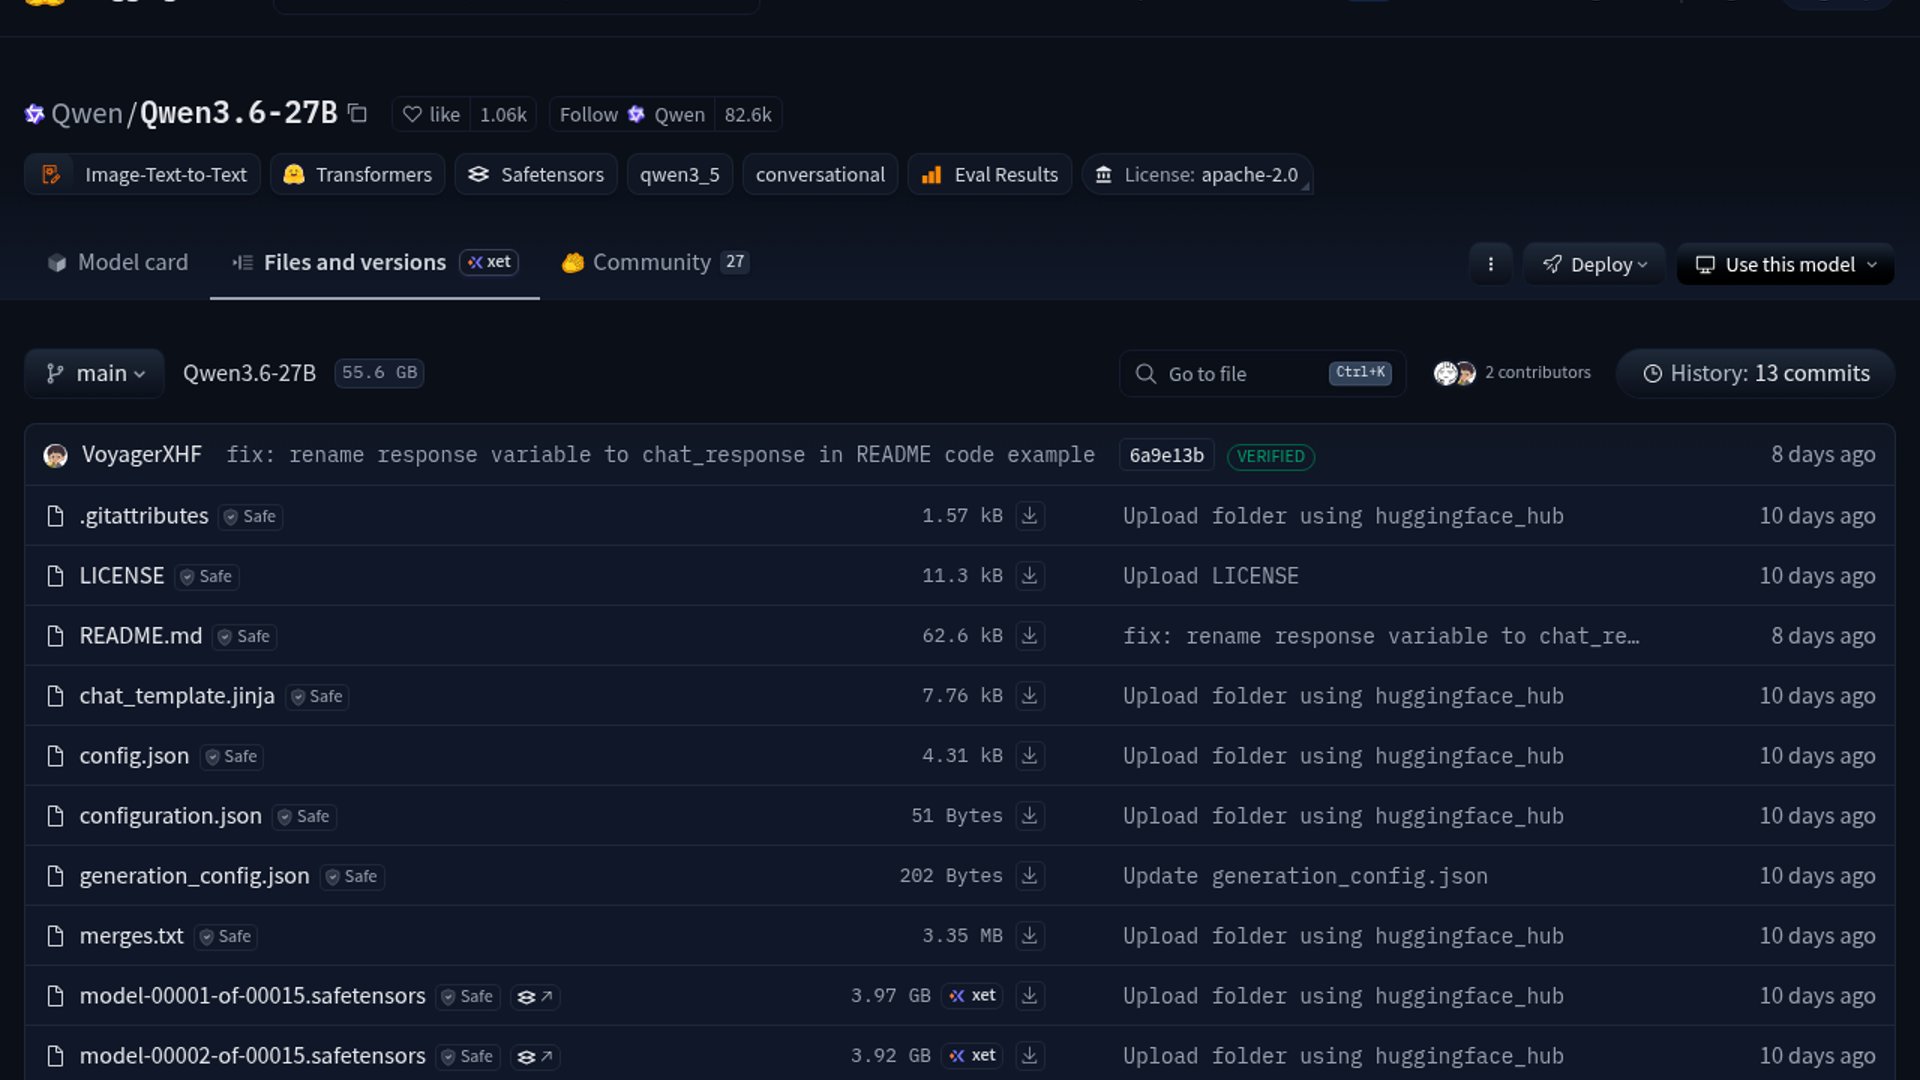Open "Update generation_config.json" commit message
This screenshot has height=1080, width=1920.
click(1305, 876)
